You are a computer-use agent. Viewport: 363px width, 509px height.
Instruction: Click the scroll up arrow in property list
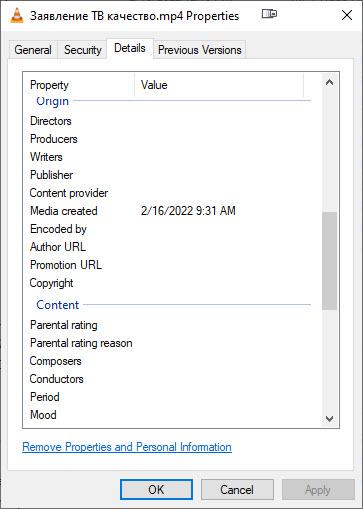point(329,82)
